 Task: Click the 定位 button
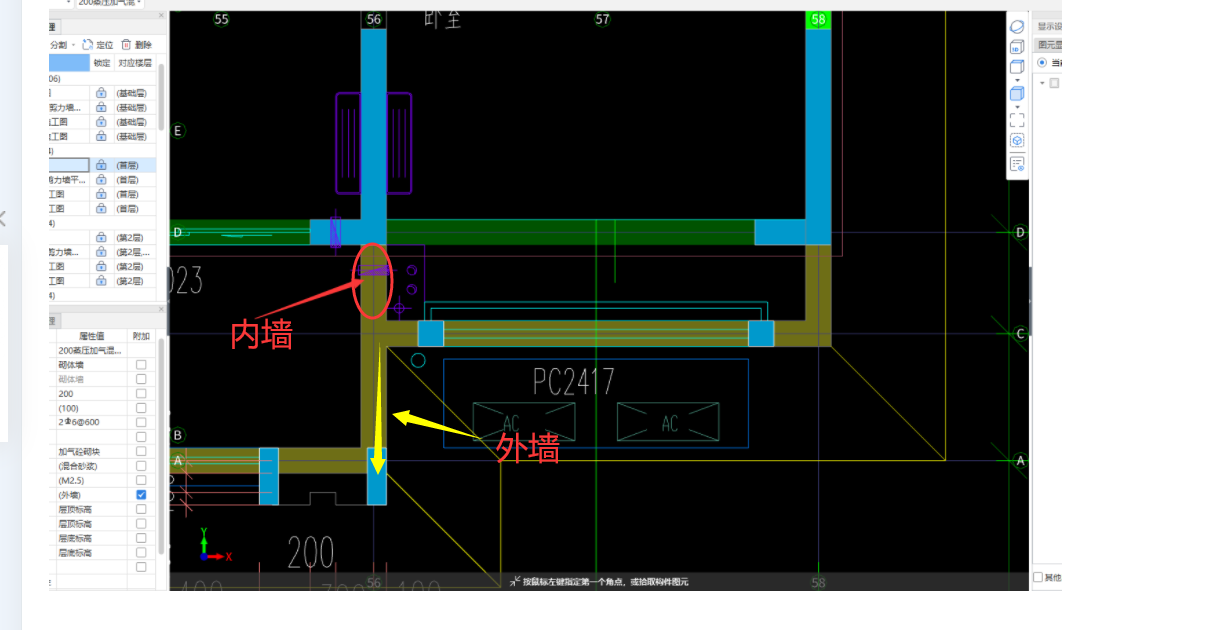pos(97,45)
